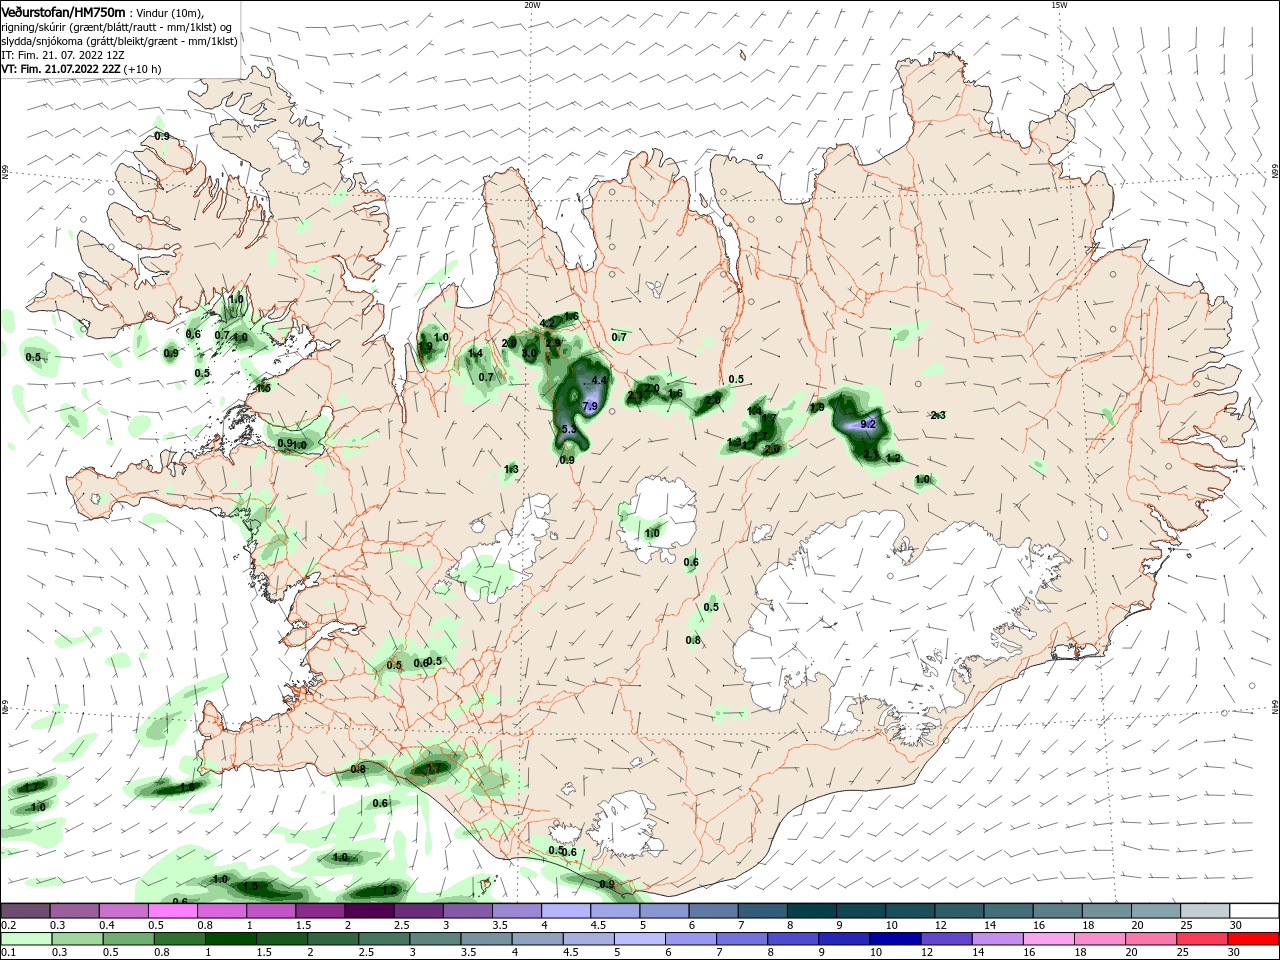The image size is (1280, 960).
Task: Pick the bright pink upper legend swatch at 0.5
Action: point(172,911)
